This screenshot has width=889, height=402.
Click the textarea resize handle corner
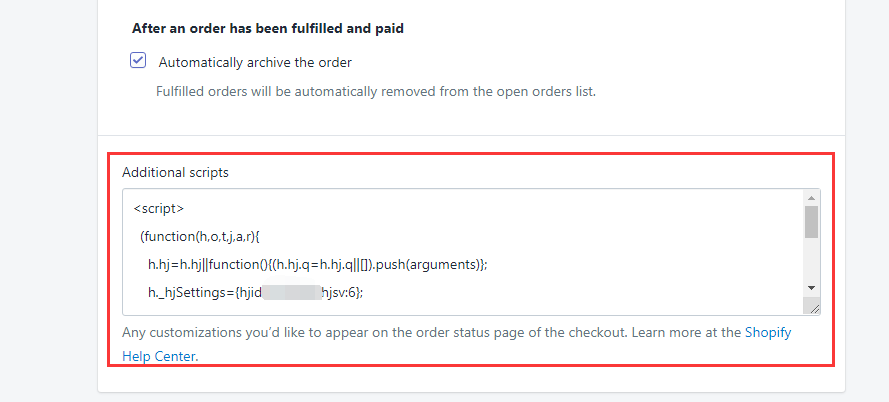pyautogui.click(x=814, y=309)
